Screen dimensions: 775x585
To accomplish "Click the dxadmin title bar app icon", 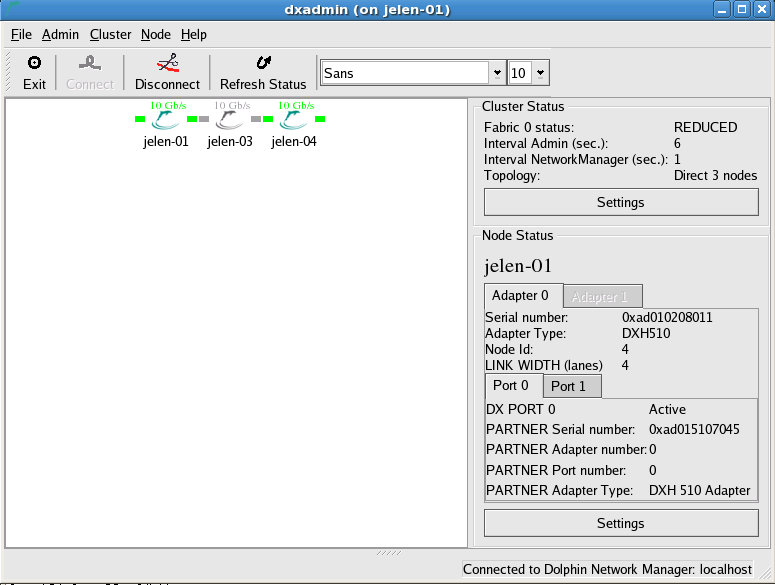I will [x=13, y=8].
